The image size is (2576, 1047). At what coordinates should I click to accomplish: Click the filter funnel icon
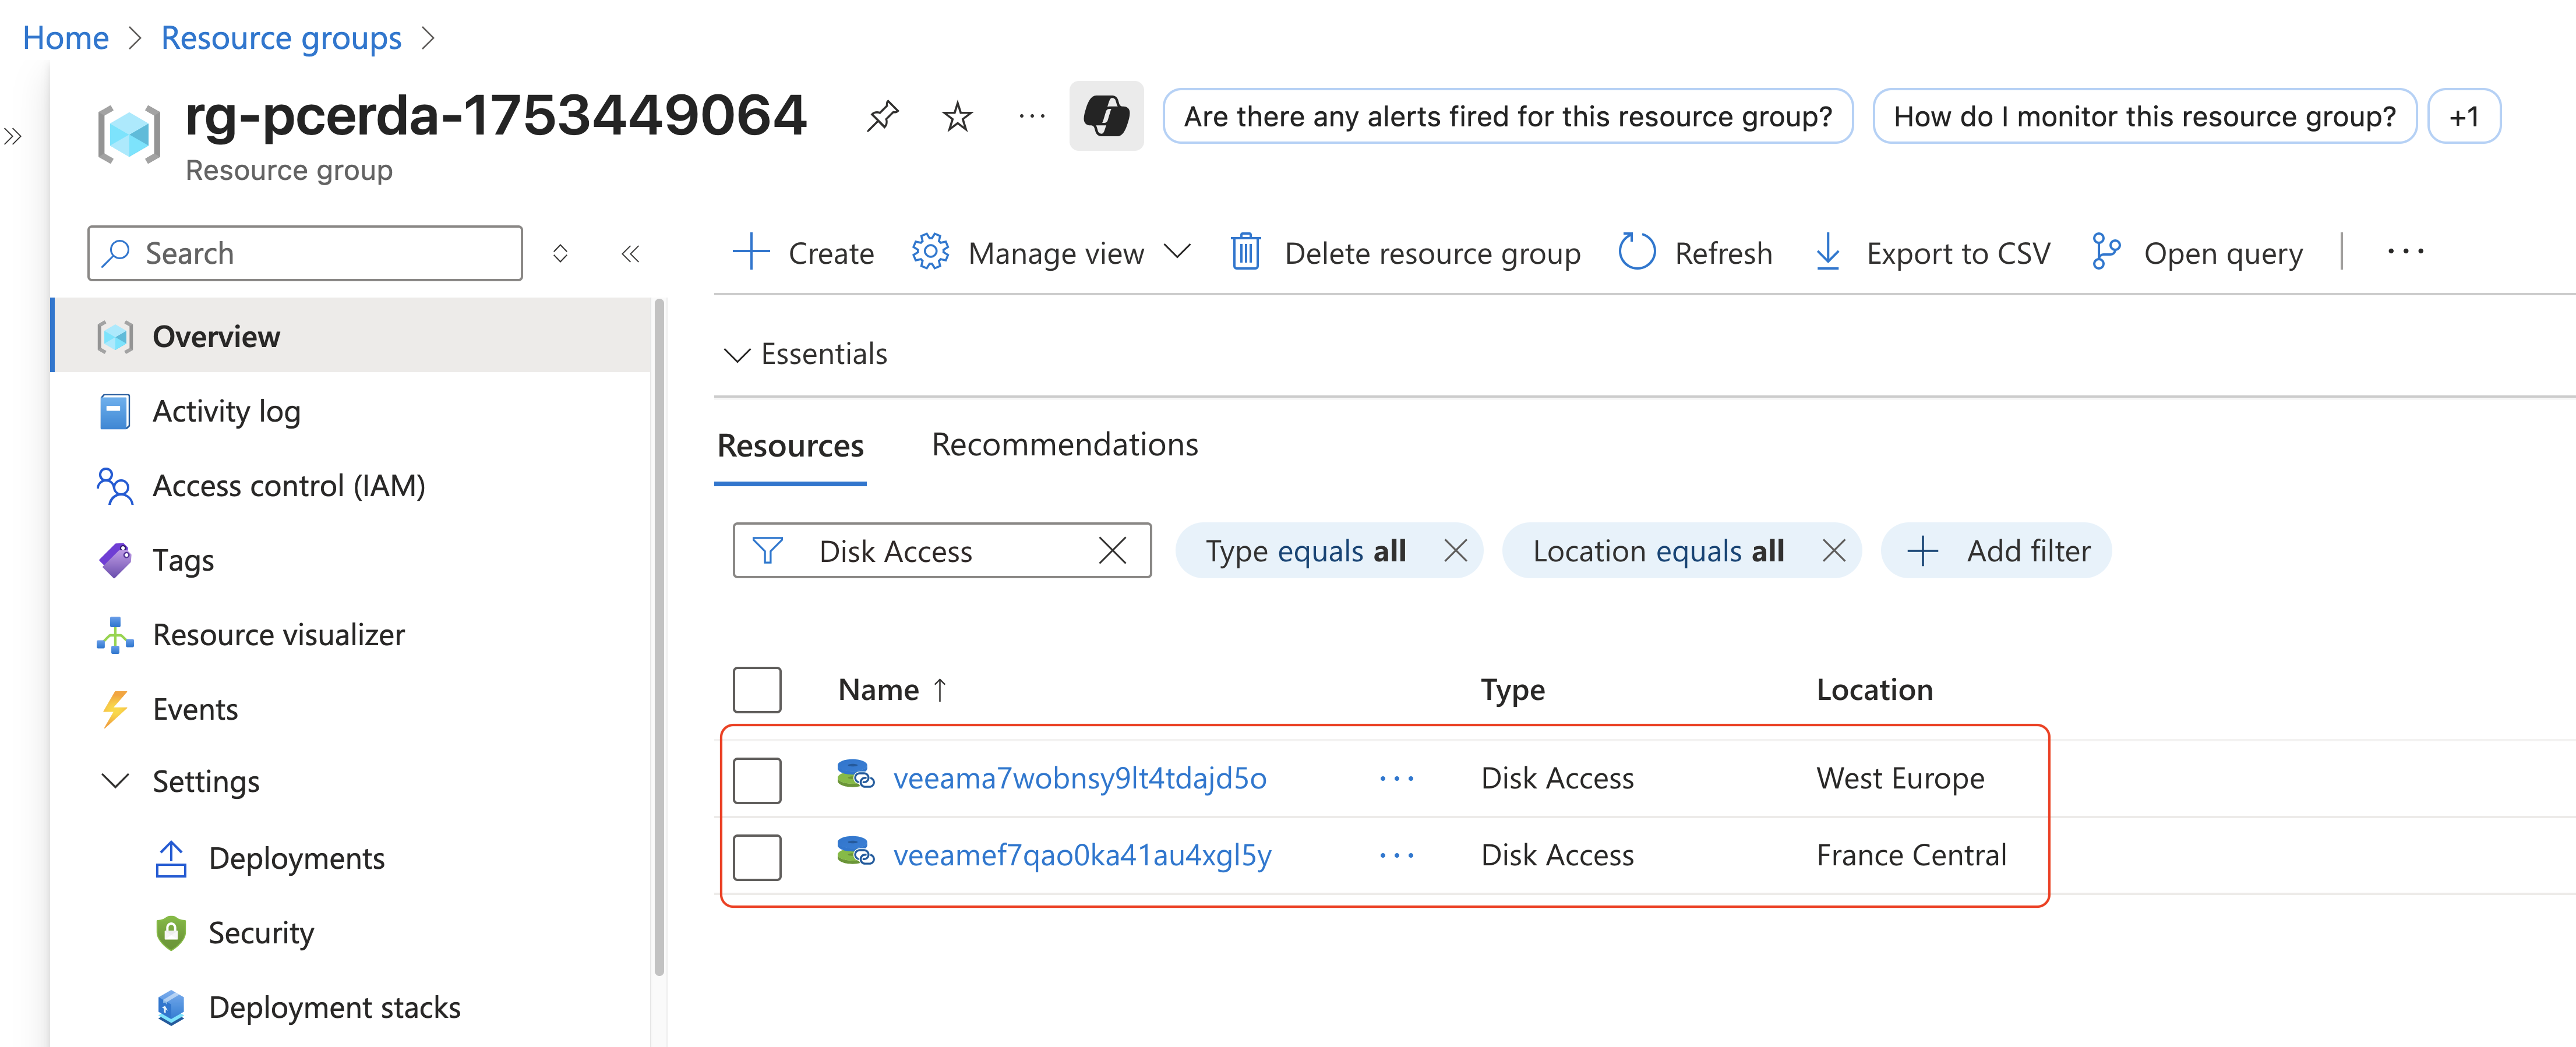(x=767, y=550)
